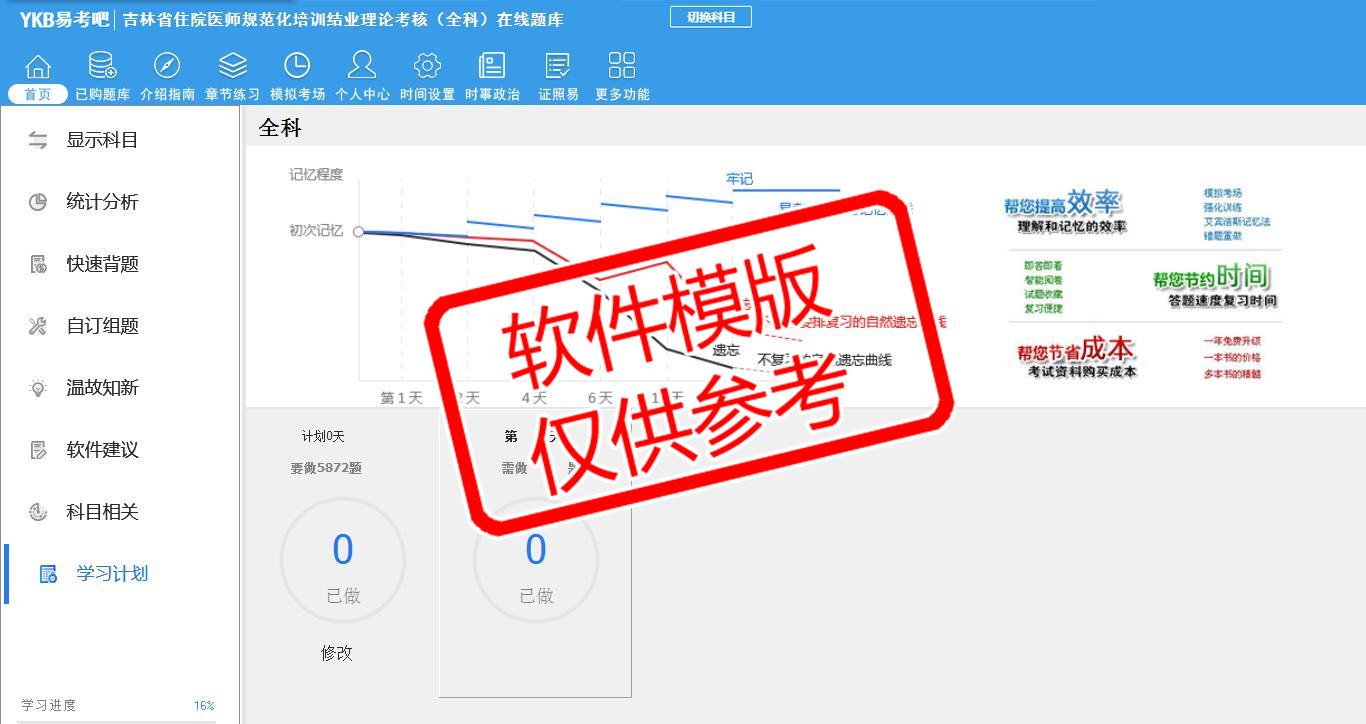Click the 切换科目 button
The width and height of the screenshot is (1366, 724).
[710, 17]
